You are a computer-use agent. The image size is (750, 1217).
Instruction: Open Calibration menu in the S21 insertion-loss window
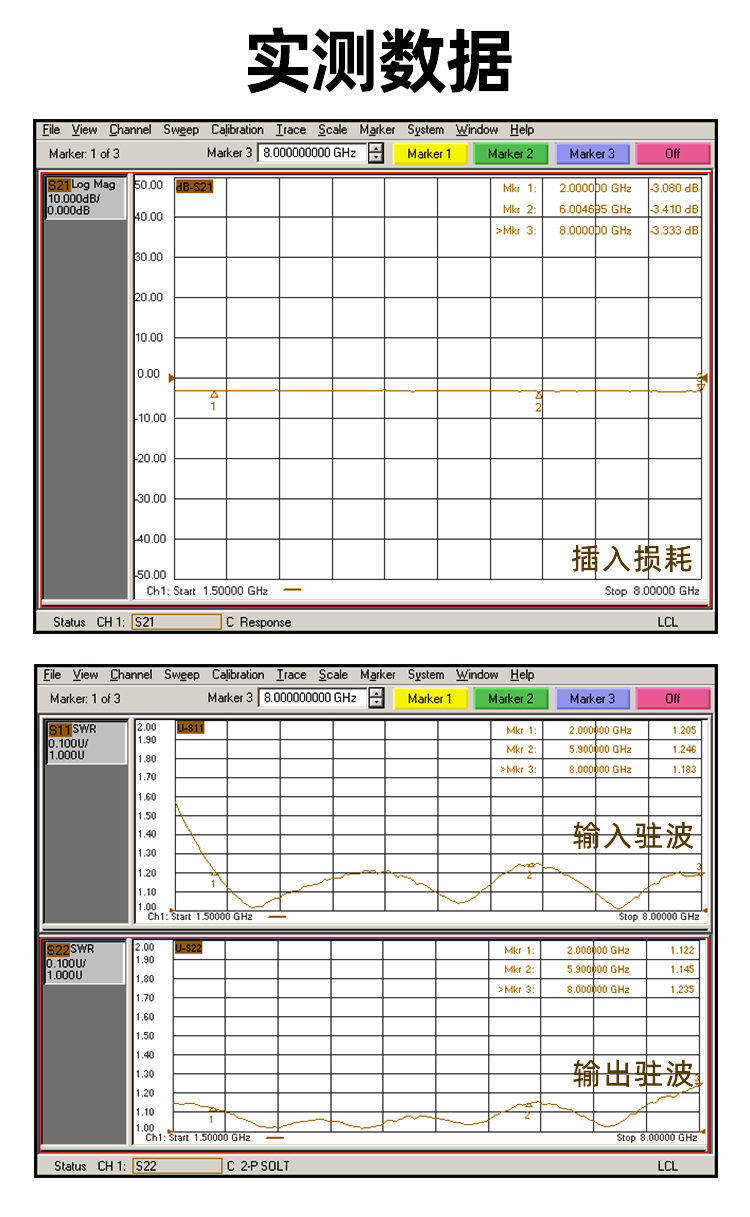pos(237,130)
